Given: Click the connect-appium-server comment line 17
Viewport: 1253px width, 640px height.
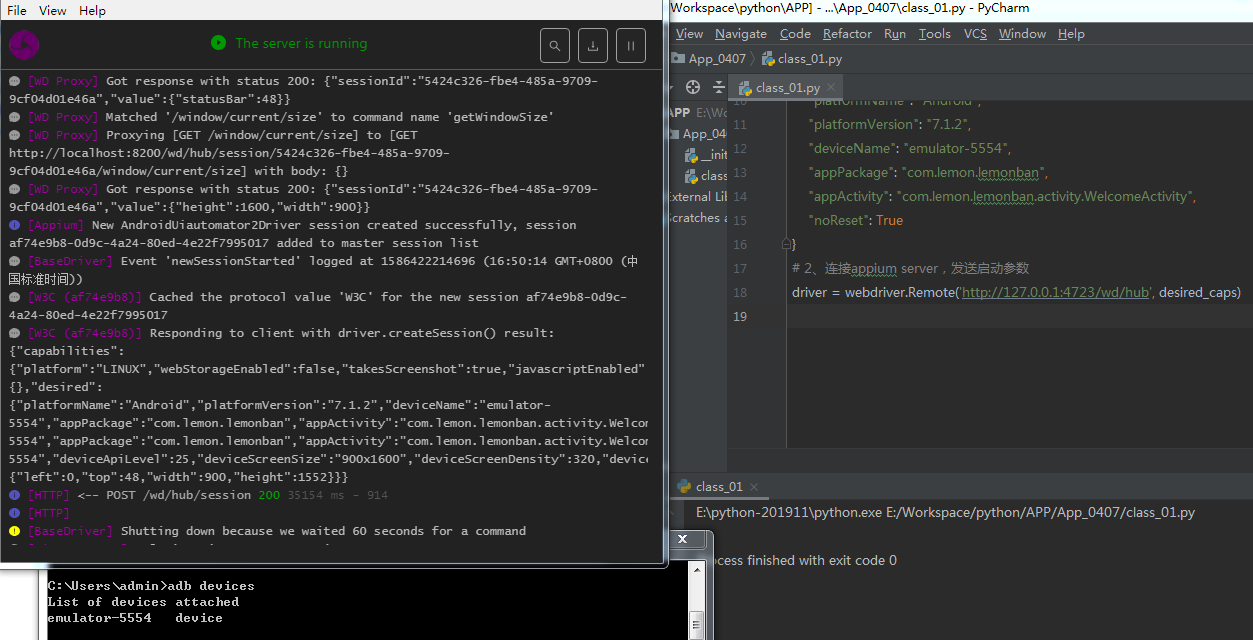Looking at the screenshot, I should [910, 268].
